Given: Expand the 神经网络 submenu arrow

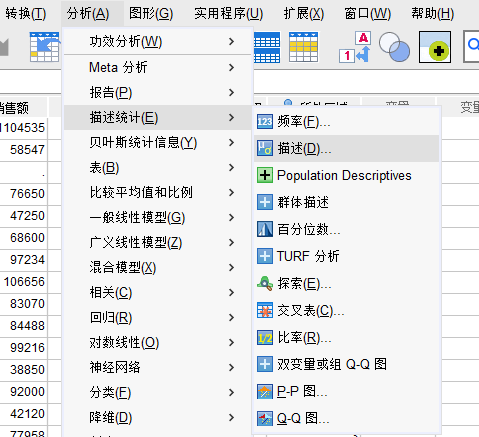Looking at the screenshot, I should tap(232, 367).
